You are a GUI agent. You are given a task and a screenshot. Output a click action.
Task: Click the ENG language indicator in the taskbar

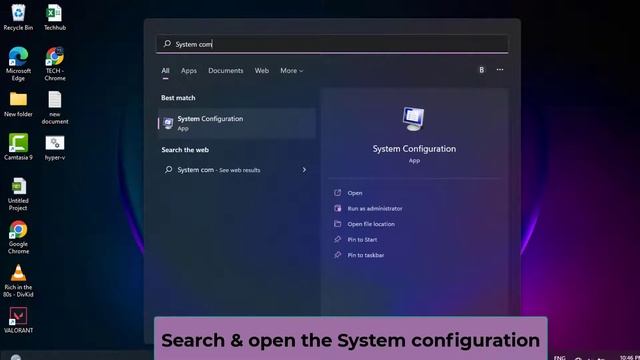560,358
